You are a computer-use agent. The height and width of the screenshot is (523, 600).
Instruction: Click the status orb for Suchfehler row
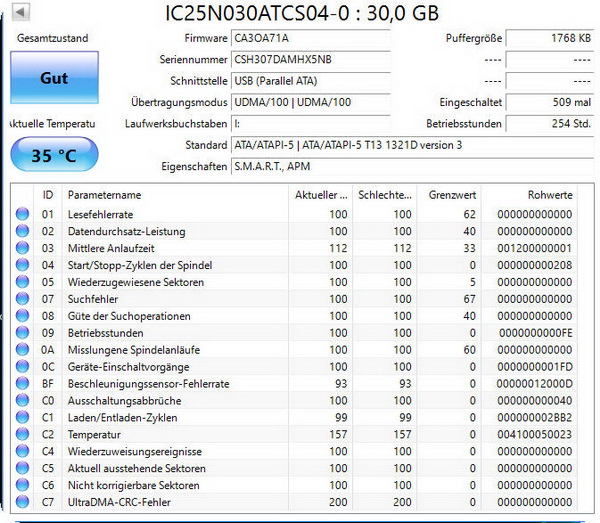pos(22,299)
